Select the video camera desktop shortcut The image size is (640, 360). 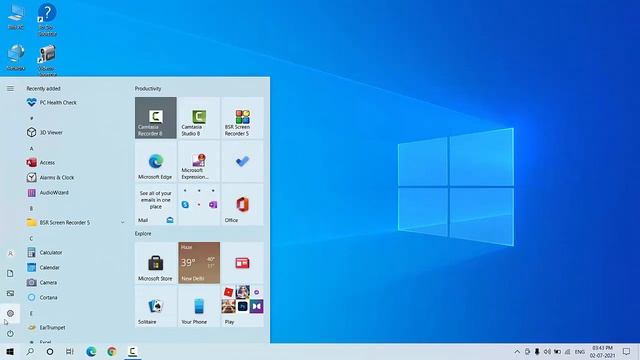pyautogui.click(x=47, y=60)
